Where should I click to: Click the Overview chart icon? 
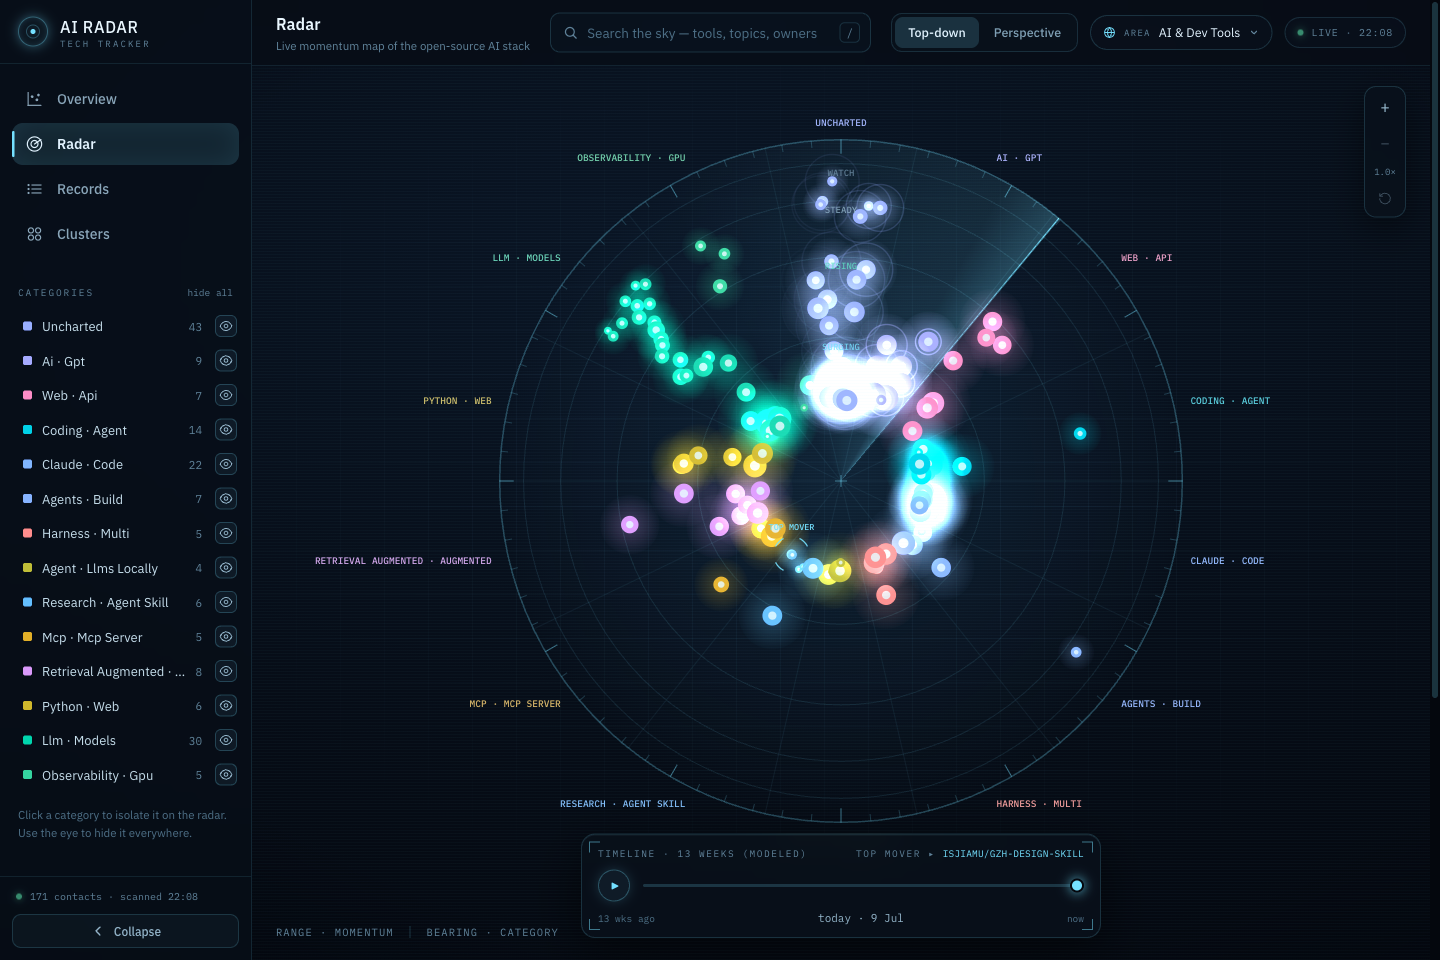(x=34, y=99)
